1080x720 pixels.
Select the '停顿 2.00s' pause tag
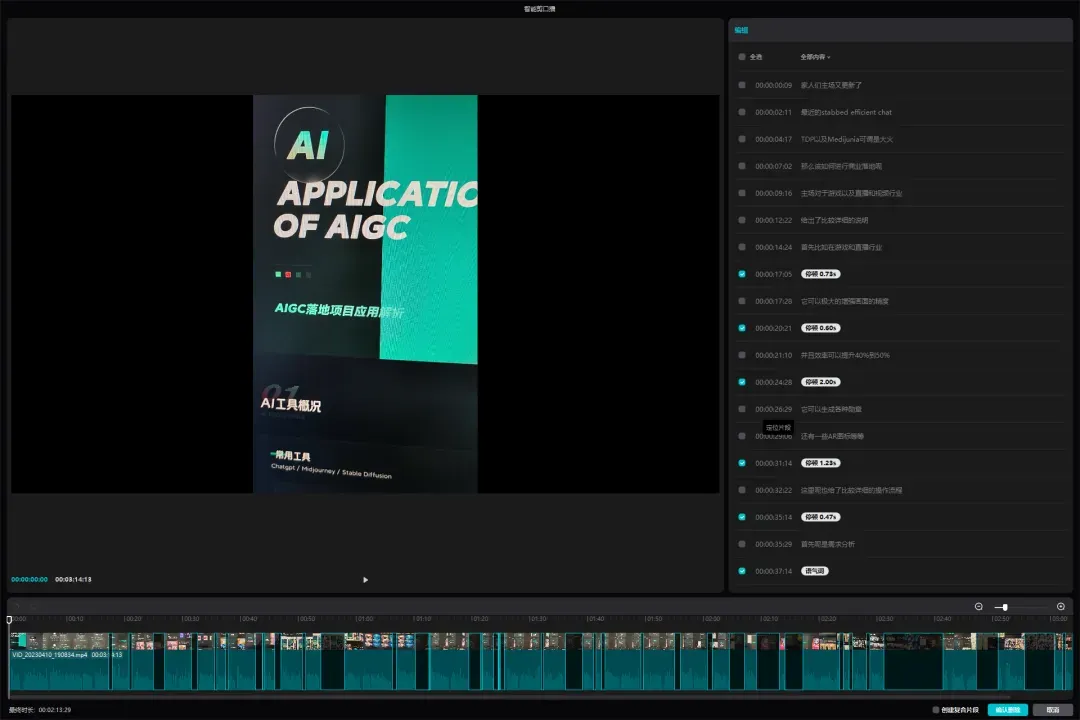pyautogui.click(x=820, y=382)
